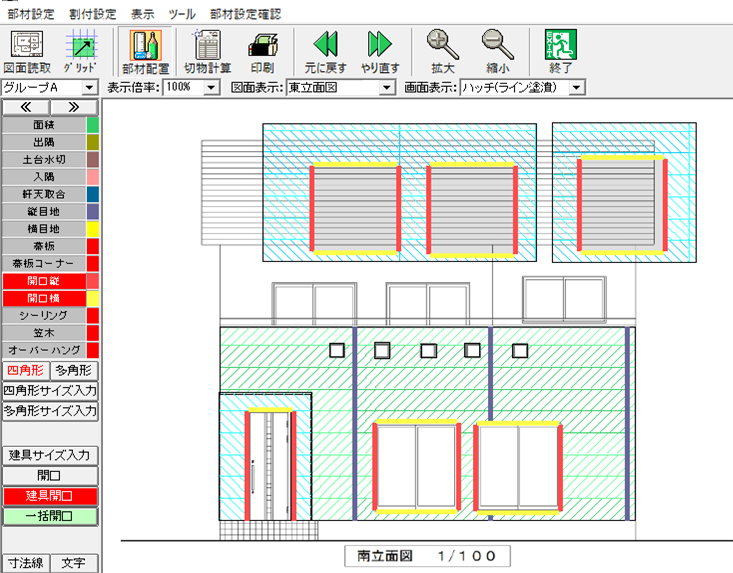Viewport: 733px width, 573px height.
Task: Click the olive swatch beside 出隅
Action: pyautogui.click(x=93, y=142)
